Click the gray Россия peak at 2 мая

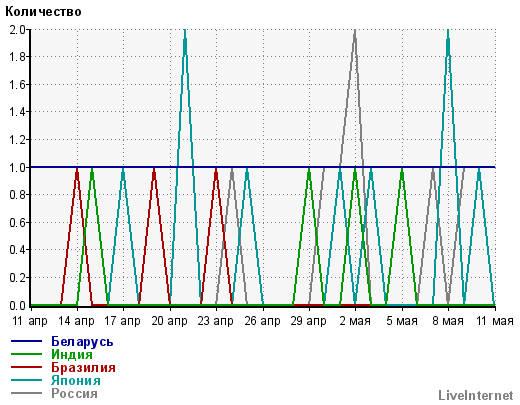point(355,32)
